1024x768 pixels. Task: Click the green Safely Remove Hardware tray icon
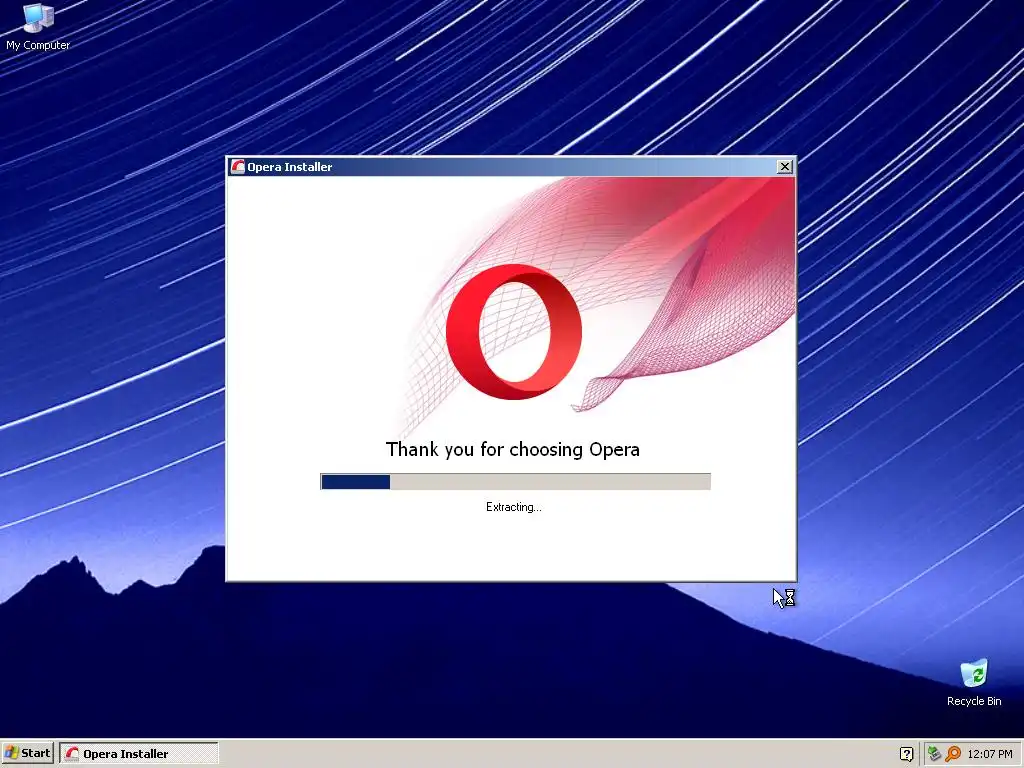[934, 754]
